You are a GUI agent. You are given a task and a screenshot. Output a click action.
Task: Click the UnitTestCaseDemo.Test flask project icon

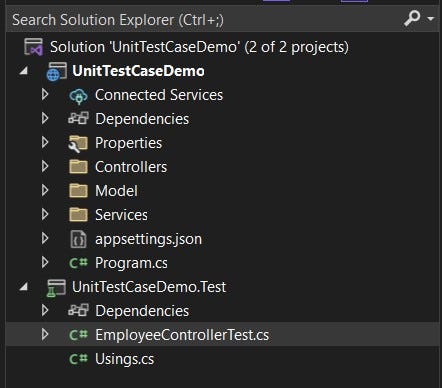(x=56, y=288)
